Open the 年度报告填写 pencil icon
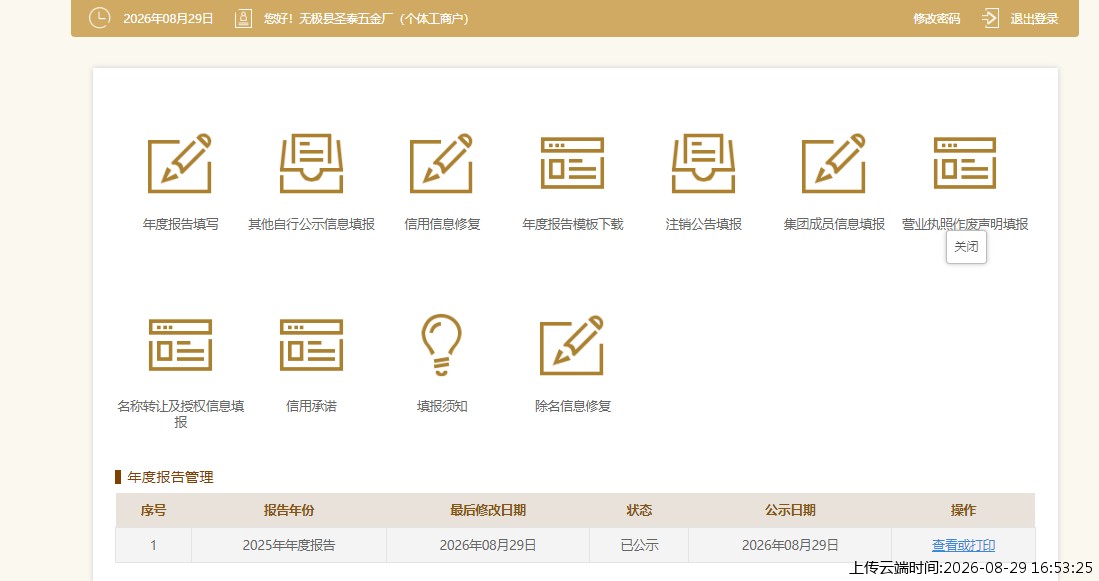The height and width of the screenshot is (581, 1099). 179,163
